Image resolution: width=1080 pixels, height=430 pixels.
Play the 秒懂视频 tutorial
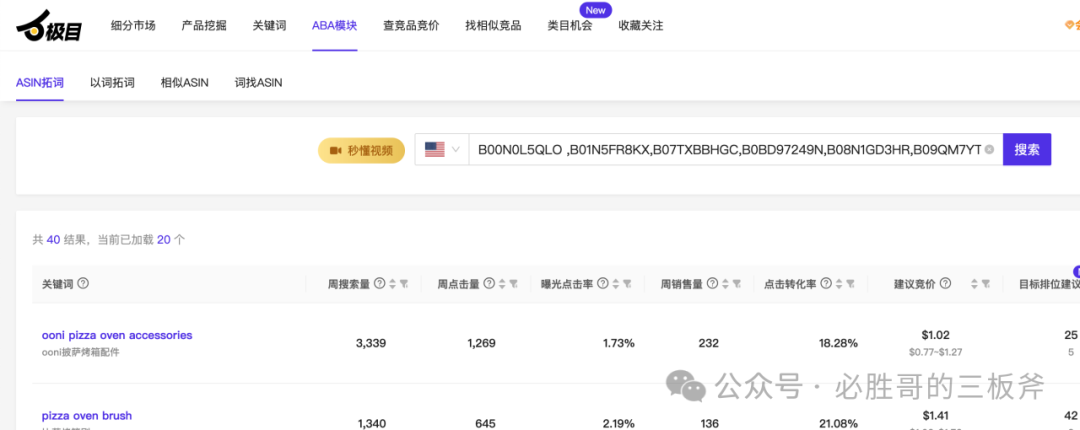tap(362, 150)
